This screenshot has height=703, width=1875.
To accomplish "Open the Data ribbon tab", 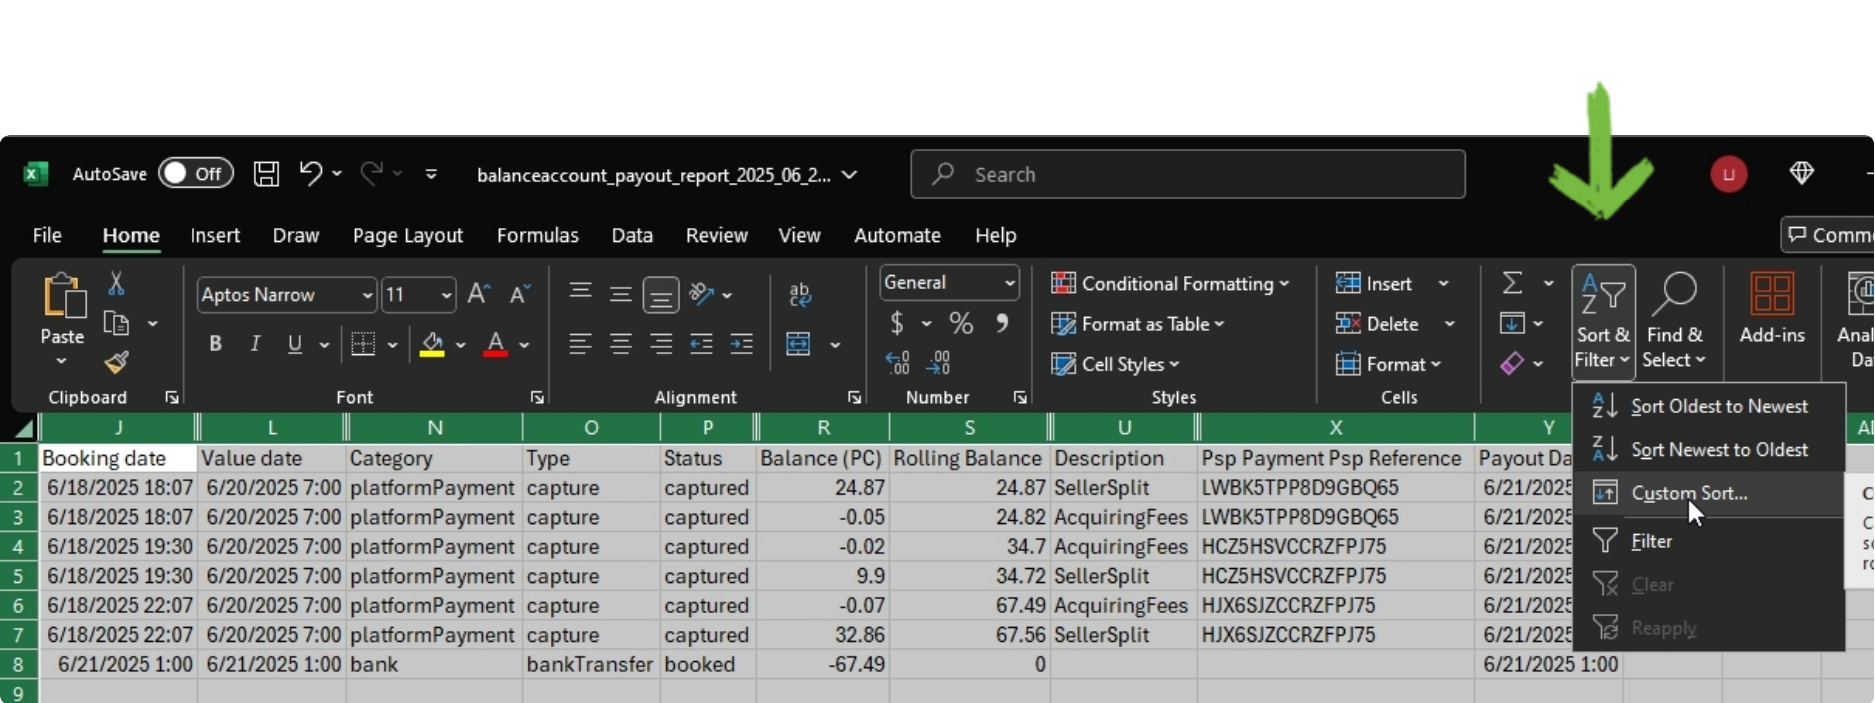I will pos(632,235).
